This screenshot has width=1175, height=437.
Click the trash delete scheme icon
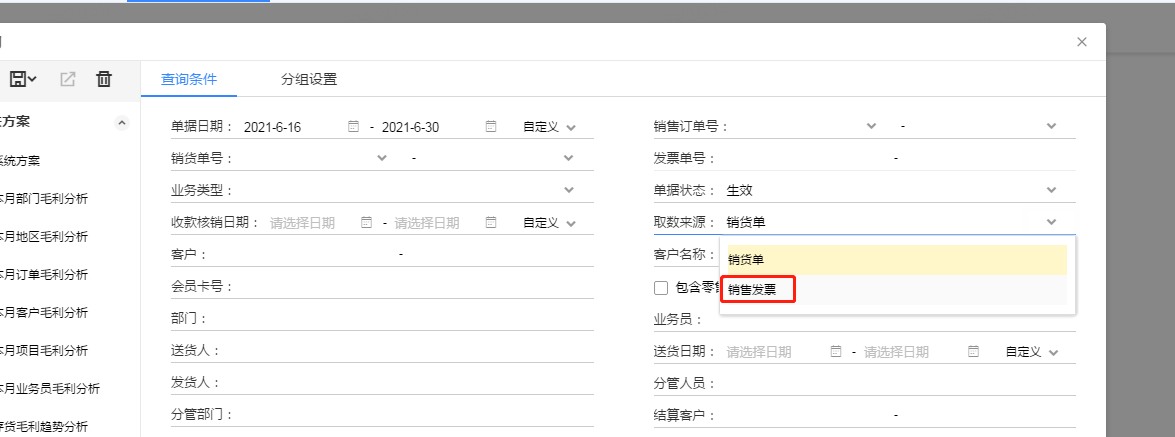point(104,79)
